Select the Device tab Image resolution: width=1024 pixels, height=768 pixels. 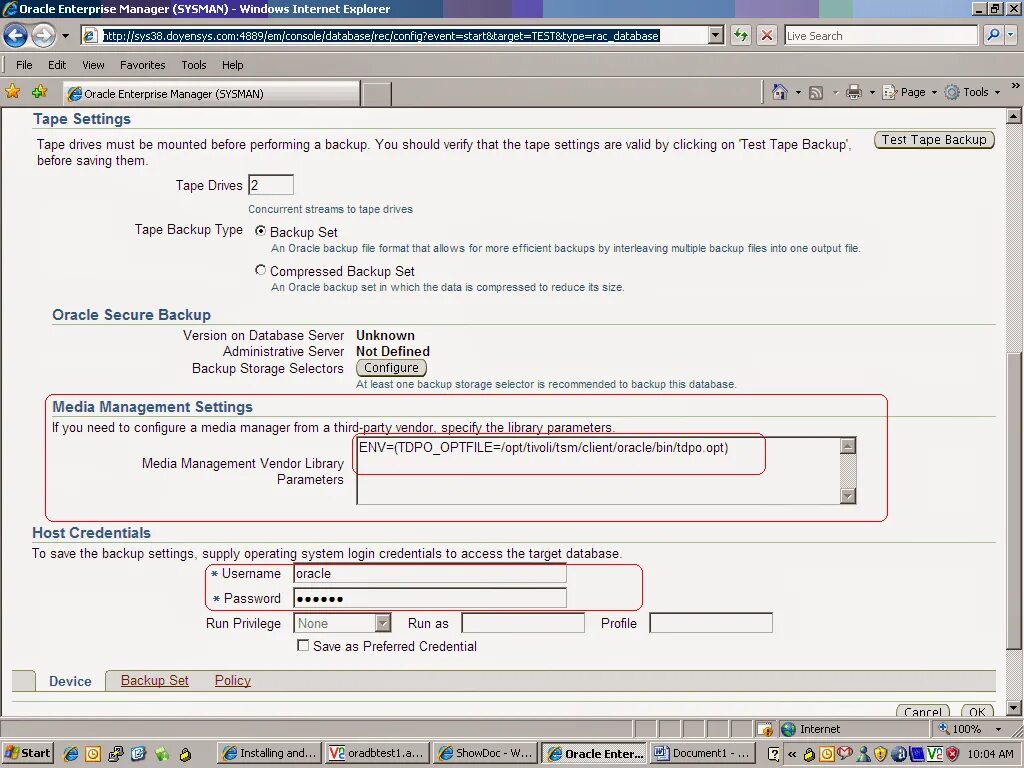70,681
